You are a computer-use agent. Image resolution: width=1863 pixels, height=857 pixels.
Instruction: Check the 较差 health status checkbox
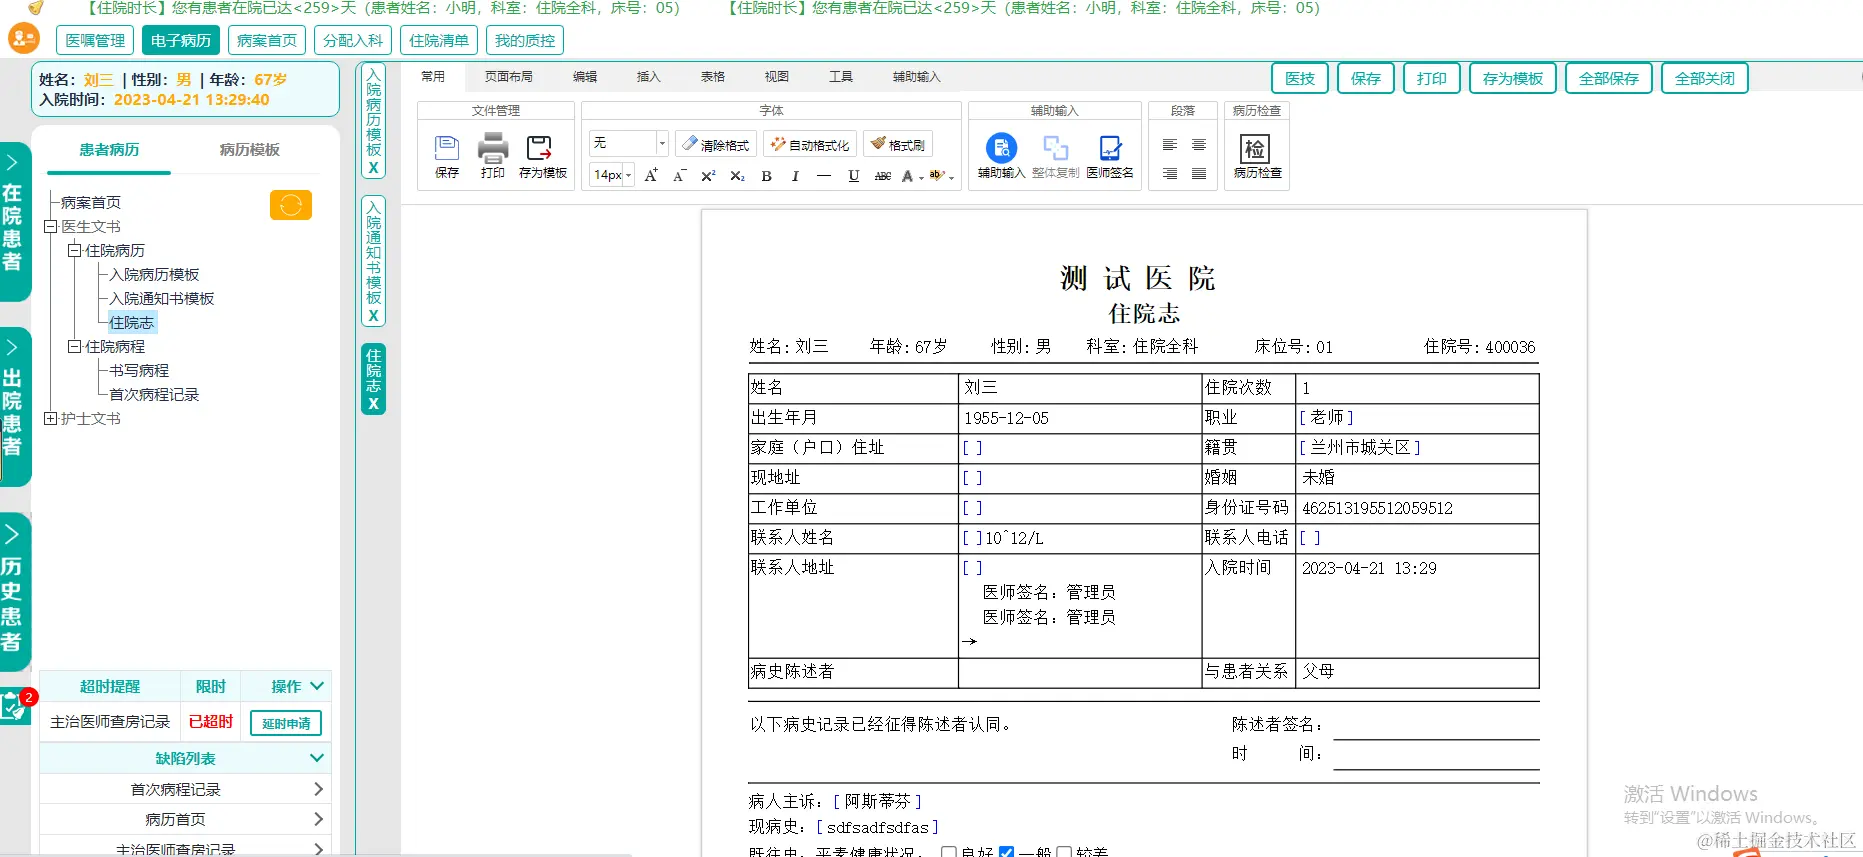[1064, 852]
